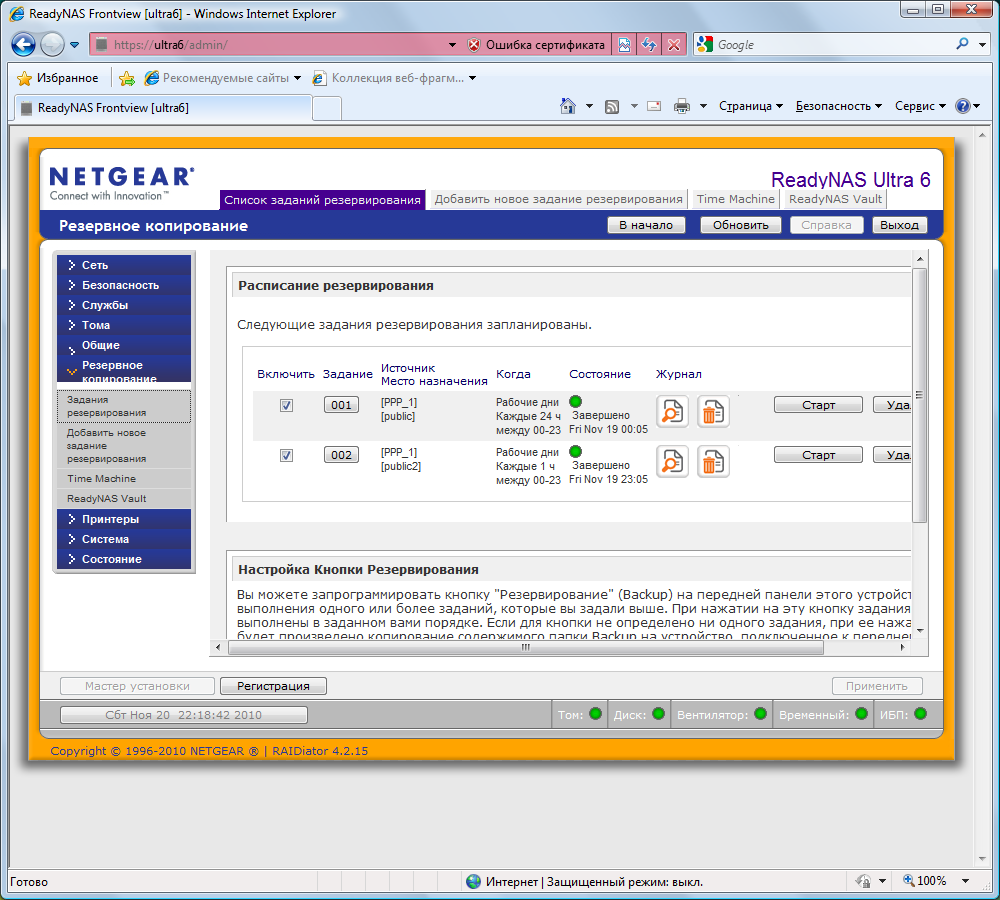Click the Read mail icon

point(654,106)
